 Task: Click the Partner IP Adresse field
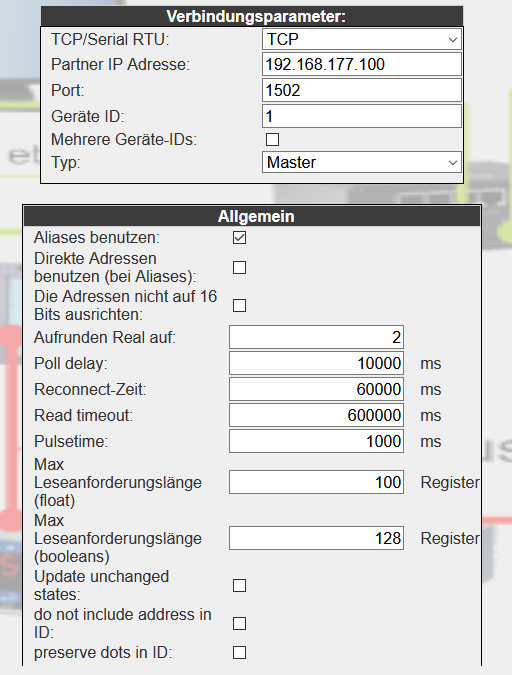click(362, 65)
